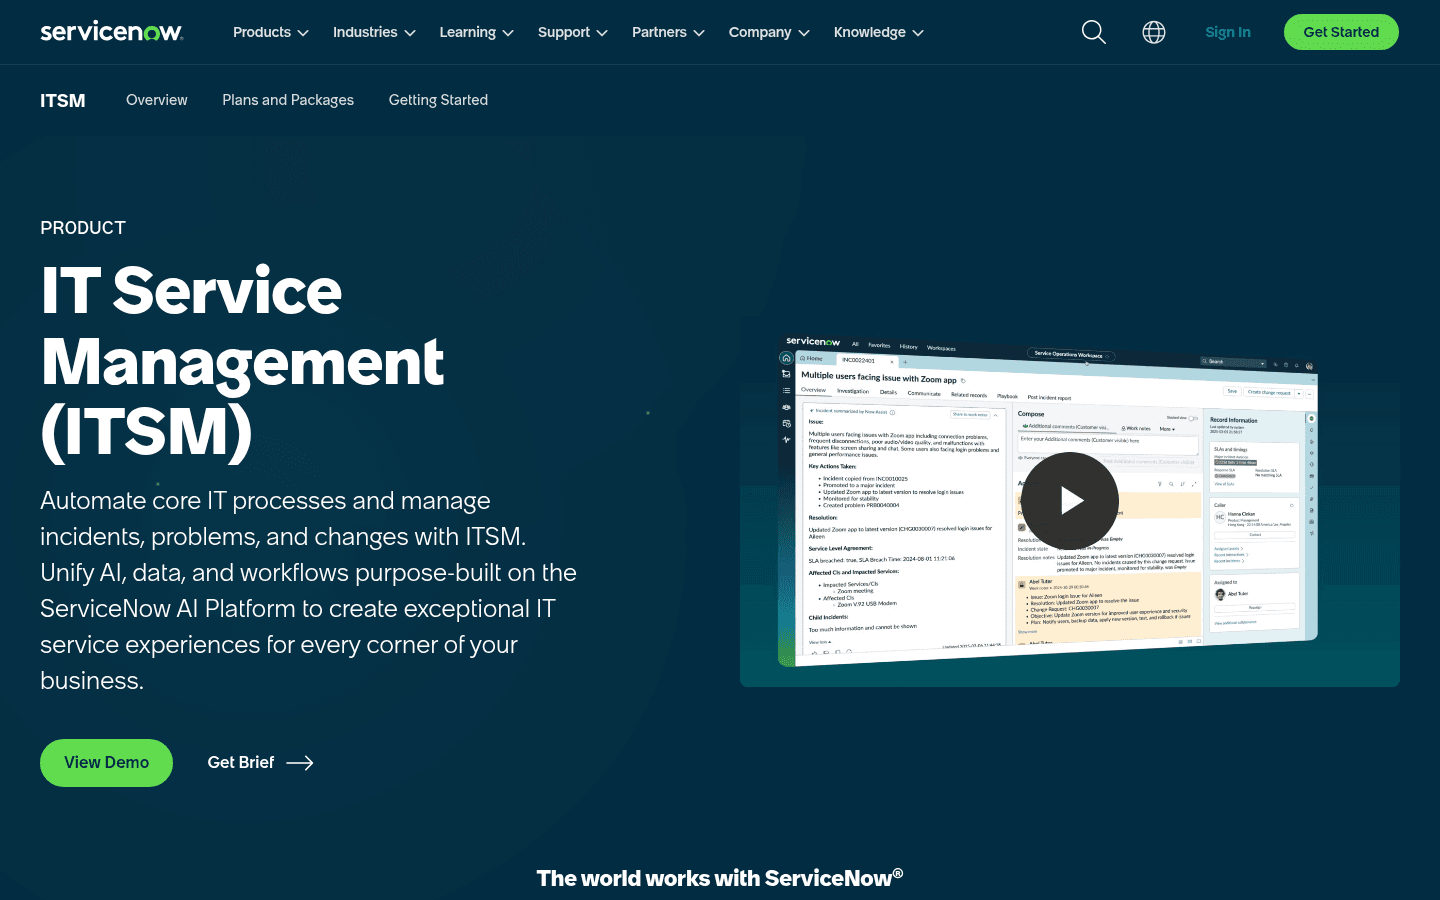Open the Overview tab

[x=157, y=100]
